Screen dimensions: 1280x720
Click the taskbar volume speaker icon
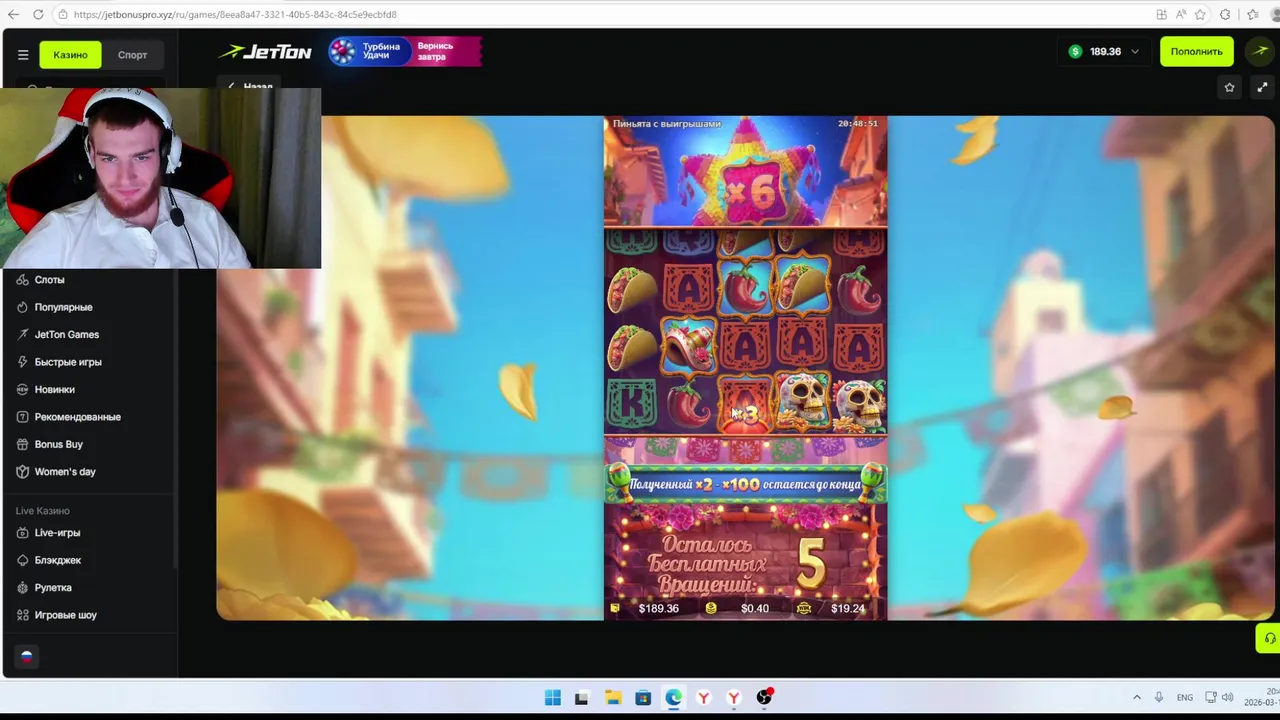click(1227, 698)
